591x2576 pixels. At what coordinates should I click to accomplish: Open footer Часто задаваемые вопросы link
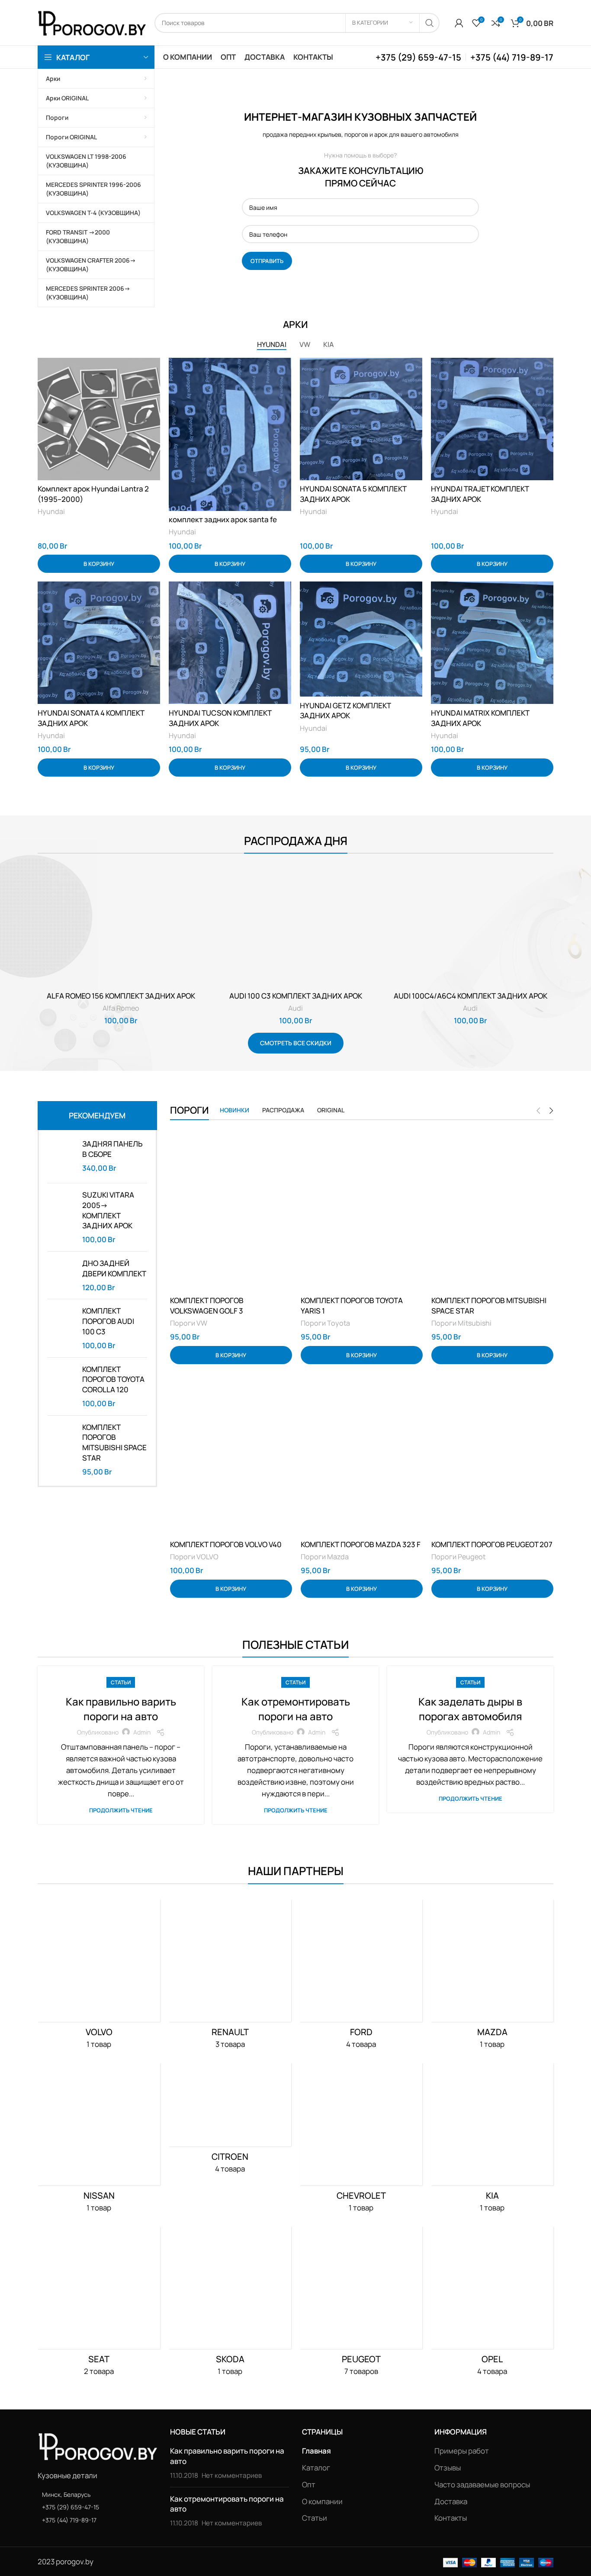[x=482, y=2485]
